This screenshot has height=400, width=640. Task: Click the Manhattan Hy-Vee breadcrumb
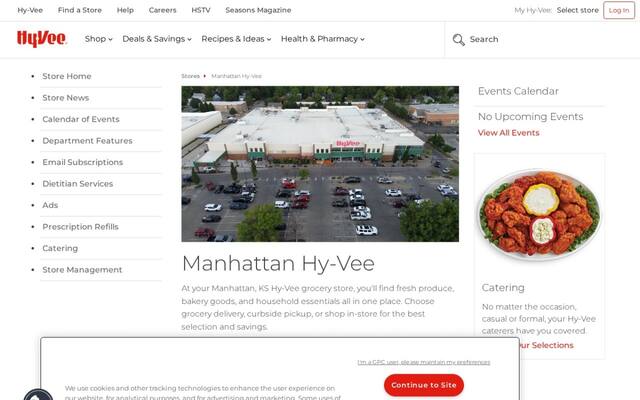(x=236, y=76)
